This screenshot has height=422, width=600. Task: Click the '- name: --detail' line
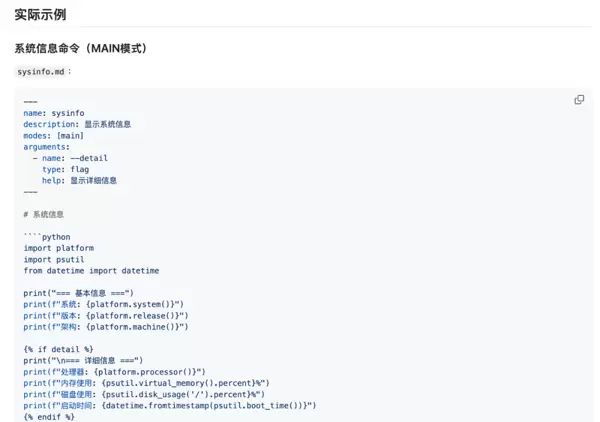(70, 158)
